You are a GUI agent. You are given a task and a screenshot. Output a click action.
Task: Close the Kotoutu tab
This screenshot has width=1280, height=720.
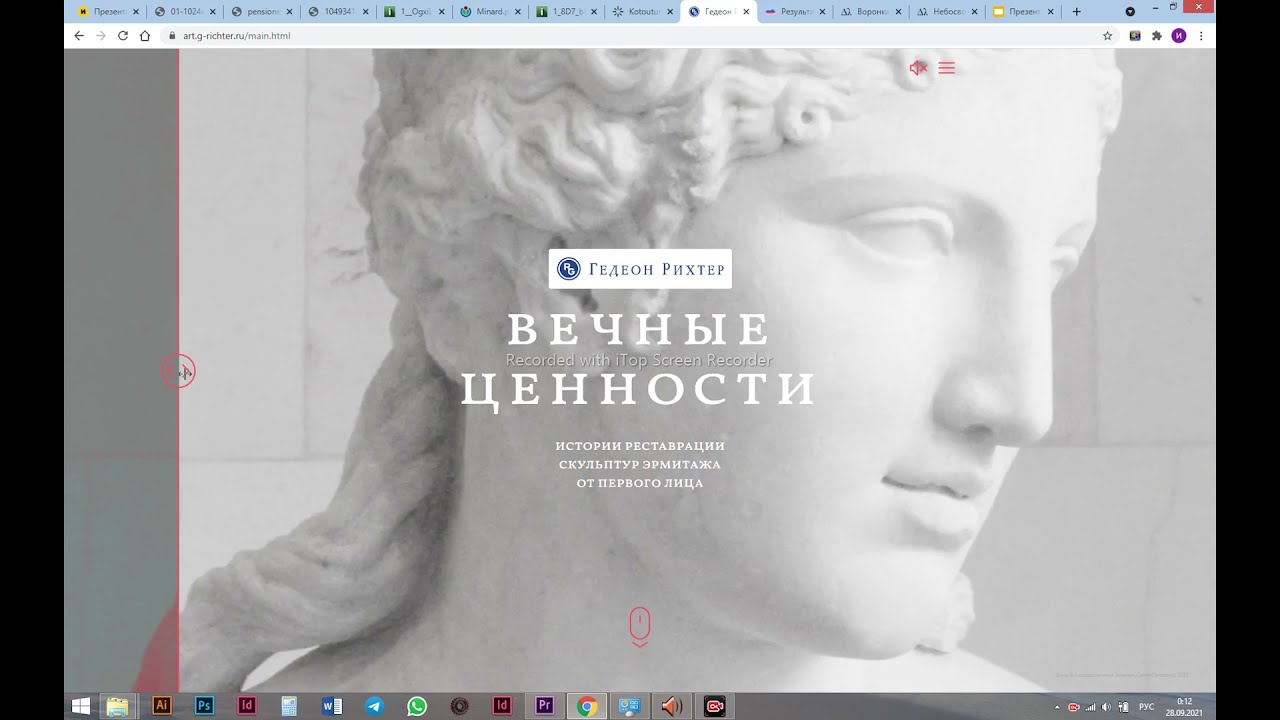670,12
